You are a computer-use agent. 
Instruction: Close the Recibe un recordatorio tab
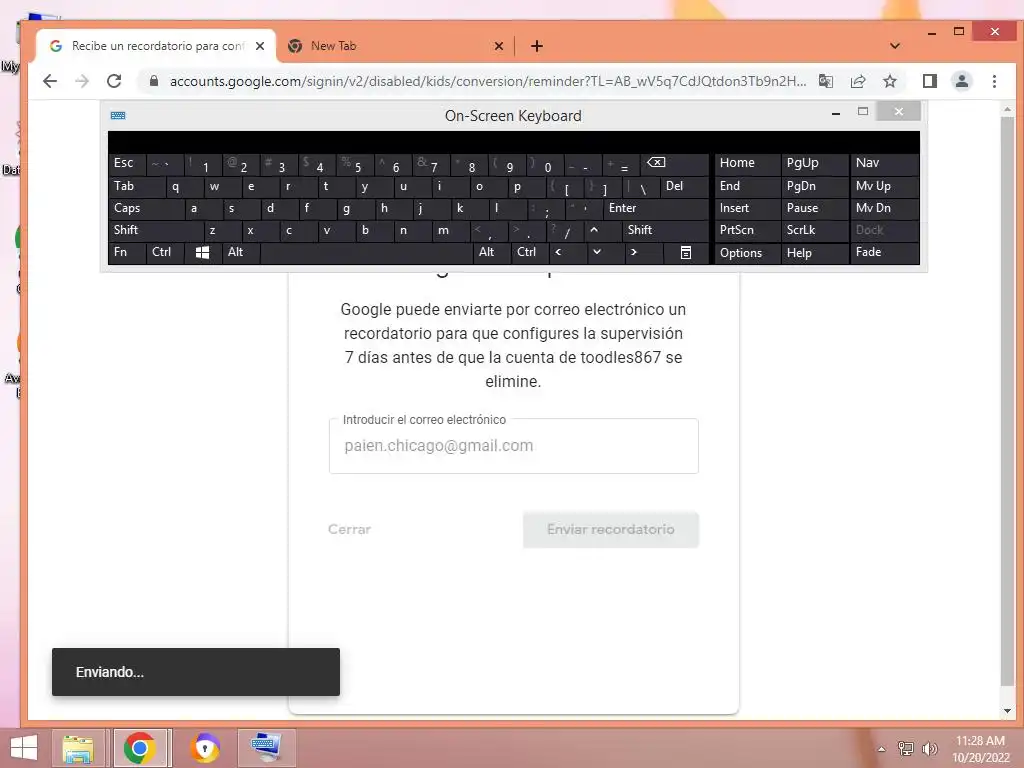tap(260, 46)
